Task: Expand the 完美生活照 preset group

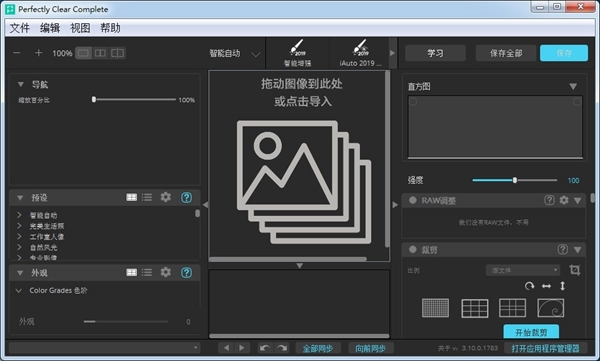Action: 19,226
